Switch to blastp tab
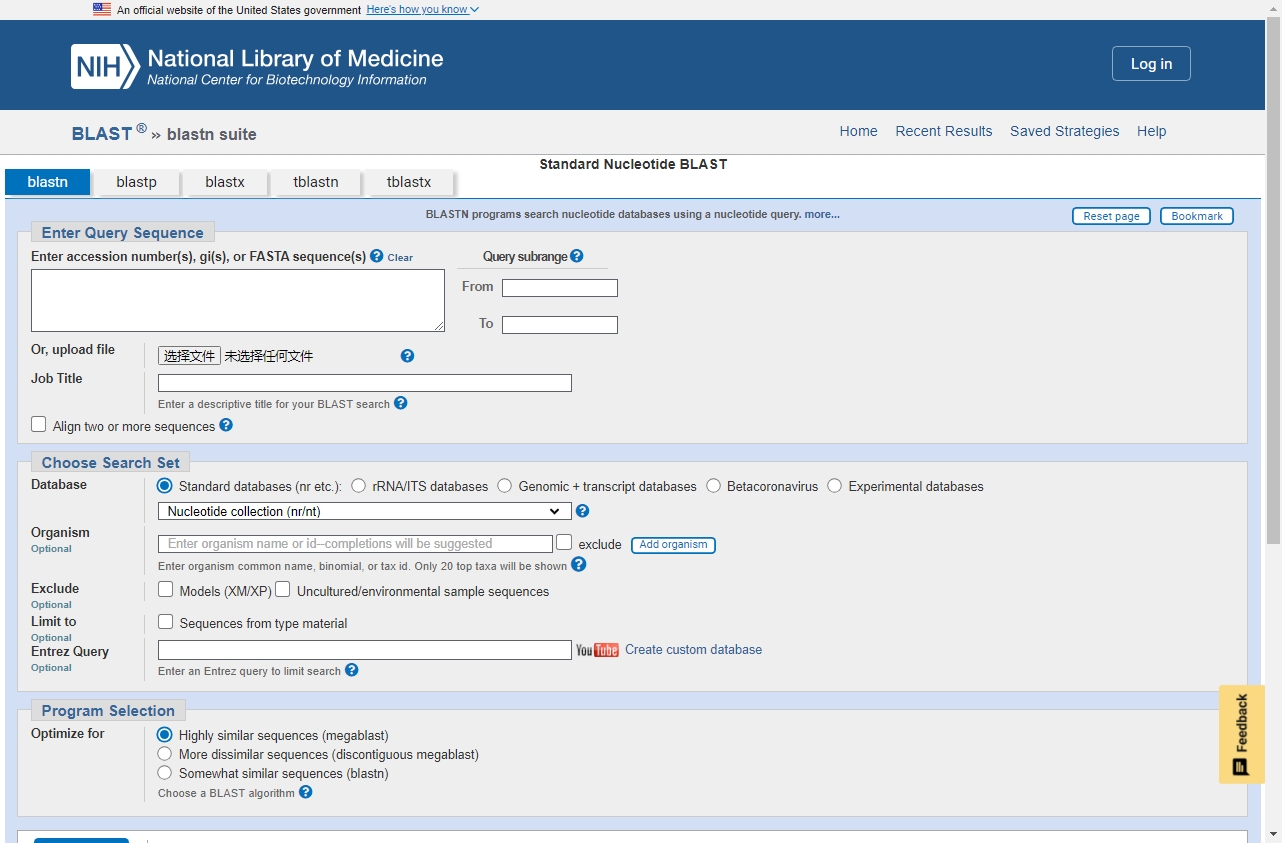1282x843 pixels. tap(136, 182)
